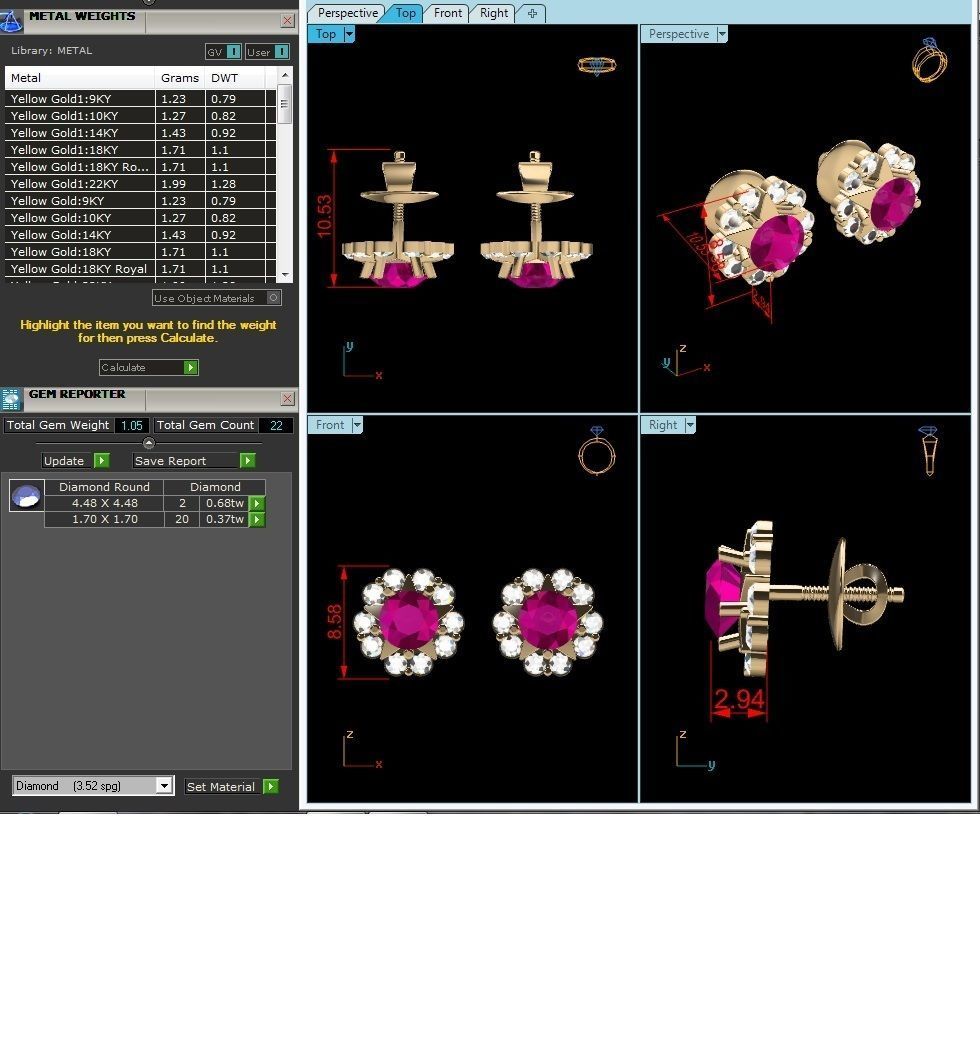This screenshot has height=1064, width=980.
Task: Click the metal list scroll down arrow
Action: (285, 275)
